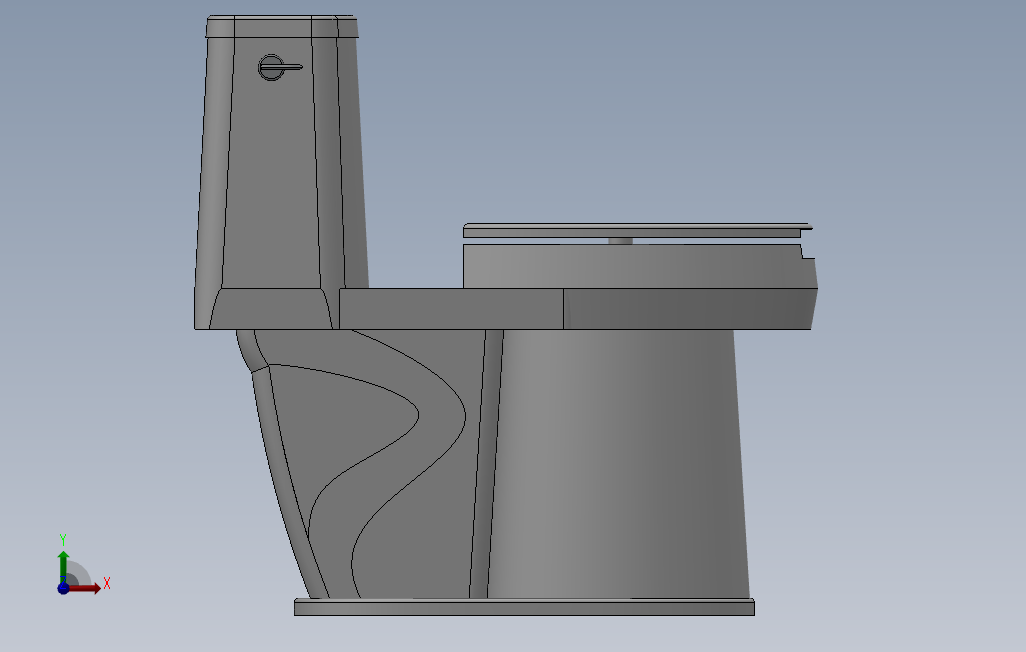This screenshot has height=652, width=1026.
Task: Select the blue origin sphere of the axis triad
Action: (63, 588)
